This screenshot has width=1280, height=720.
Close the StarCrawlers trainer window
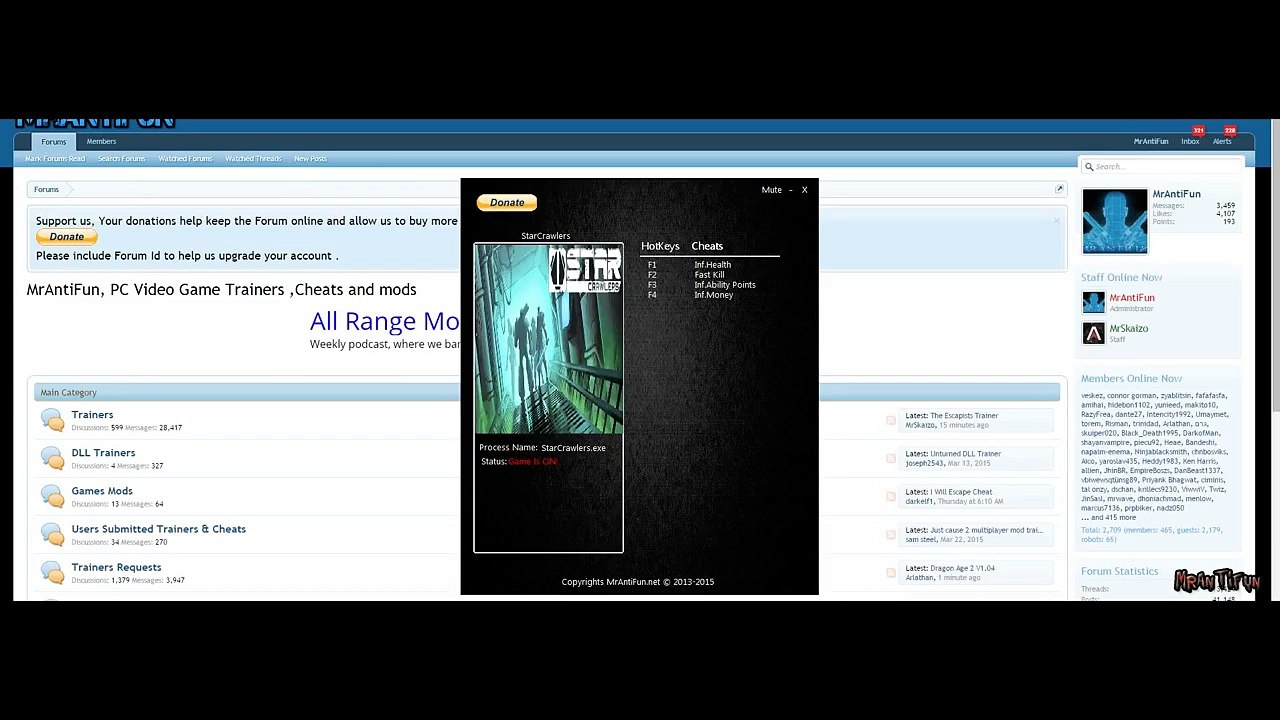coord(804,190)
